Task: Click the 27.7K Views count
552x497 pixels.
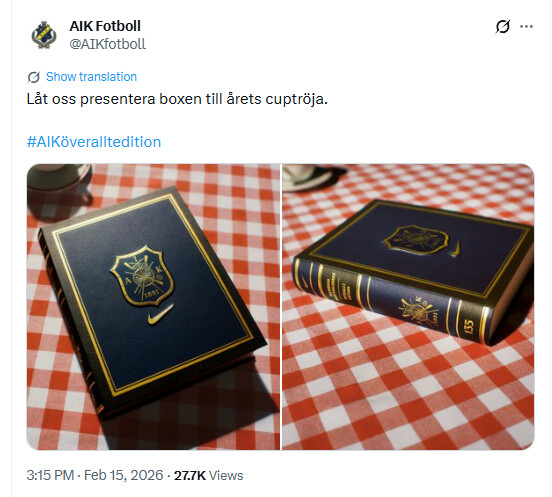Action: [208, 475]
